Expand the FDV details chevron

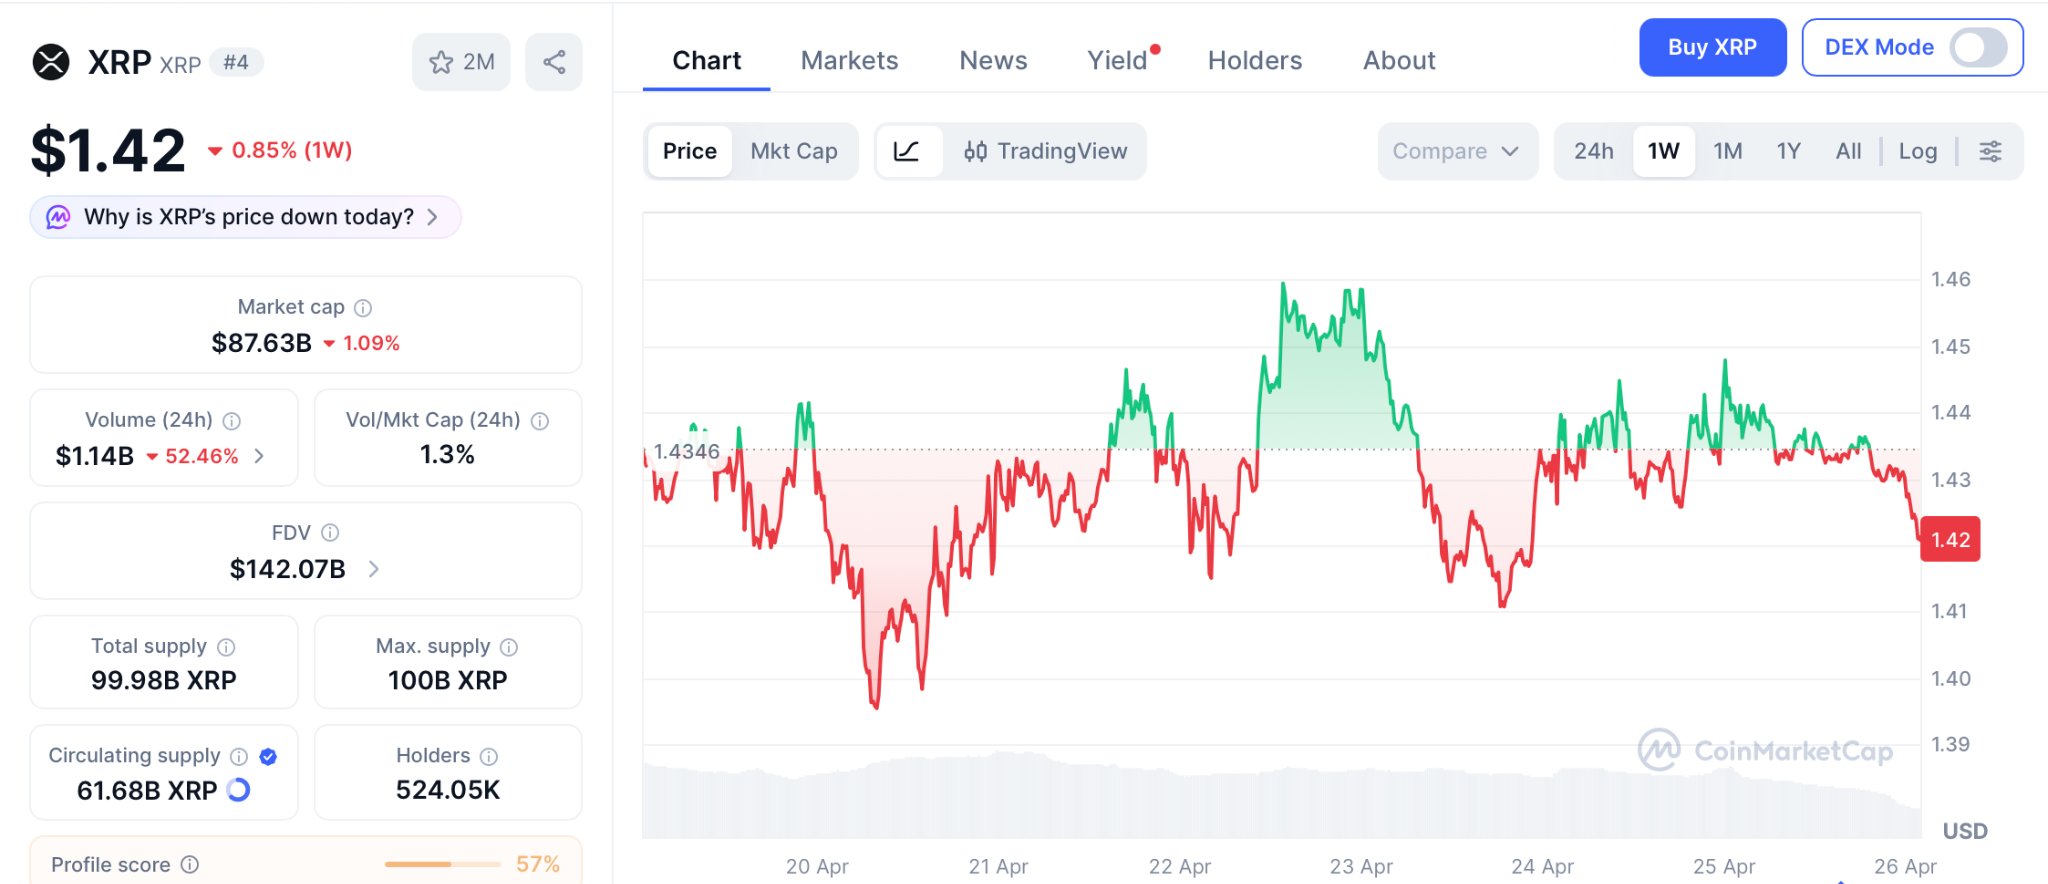[374, 569]
